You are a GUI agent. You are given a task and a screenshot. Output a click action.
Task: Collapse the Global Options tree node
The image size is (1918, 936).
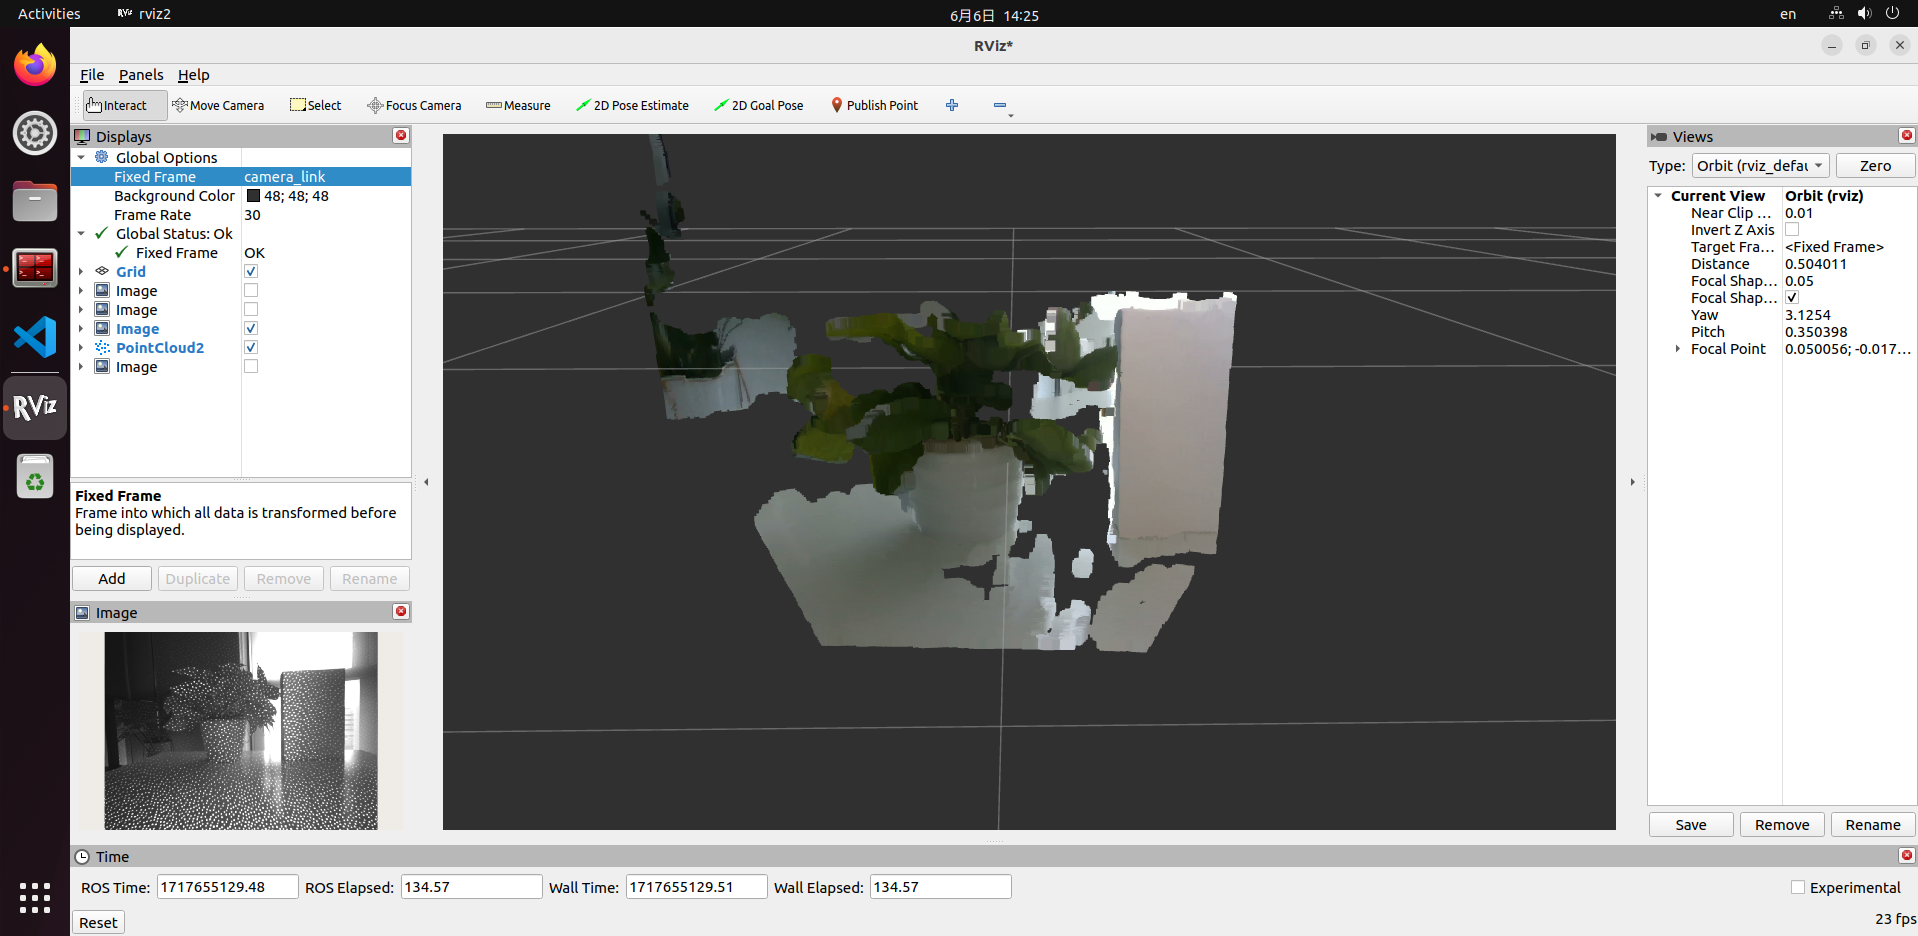tap(81, 157)
